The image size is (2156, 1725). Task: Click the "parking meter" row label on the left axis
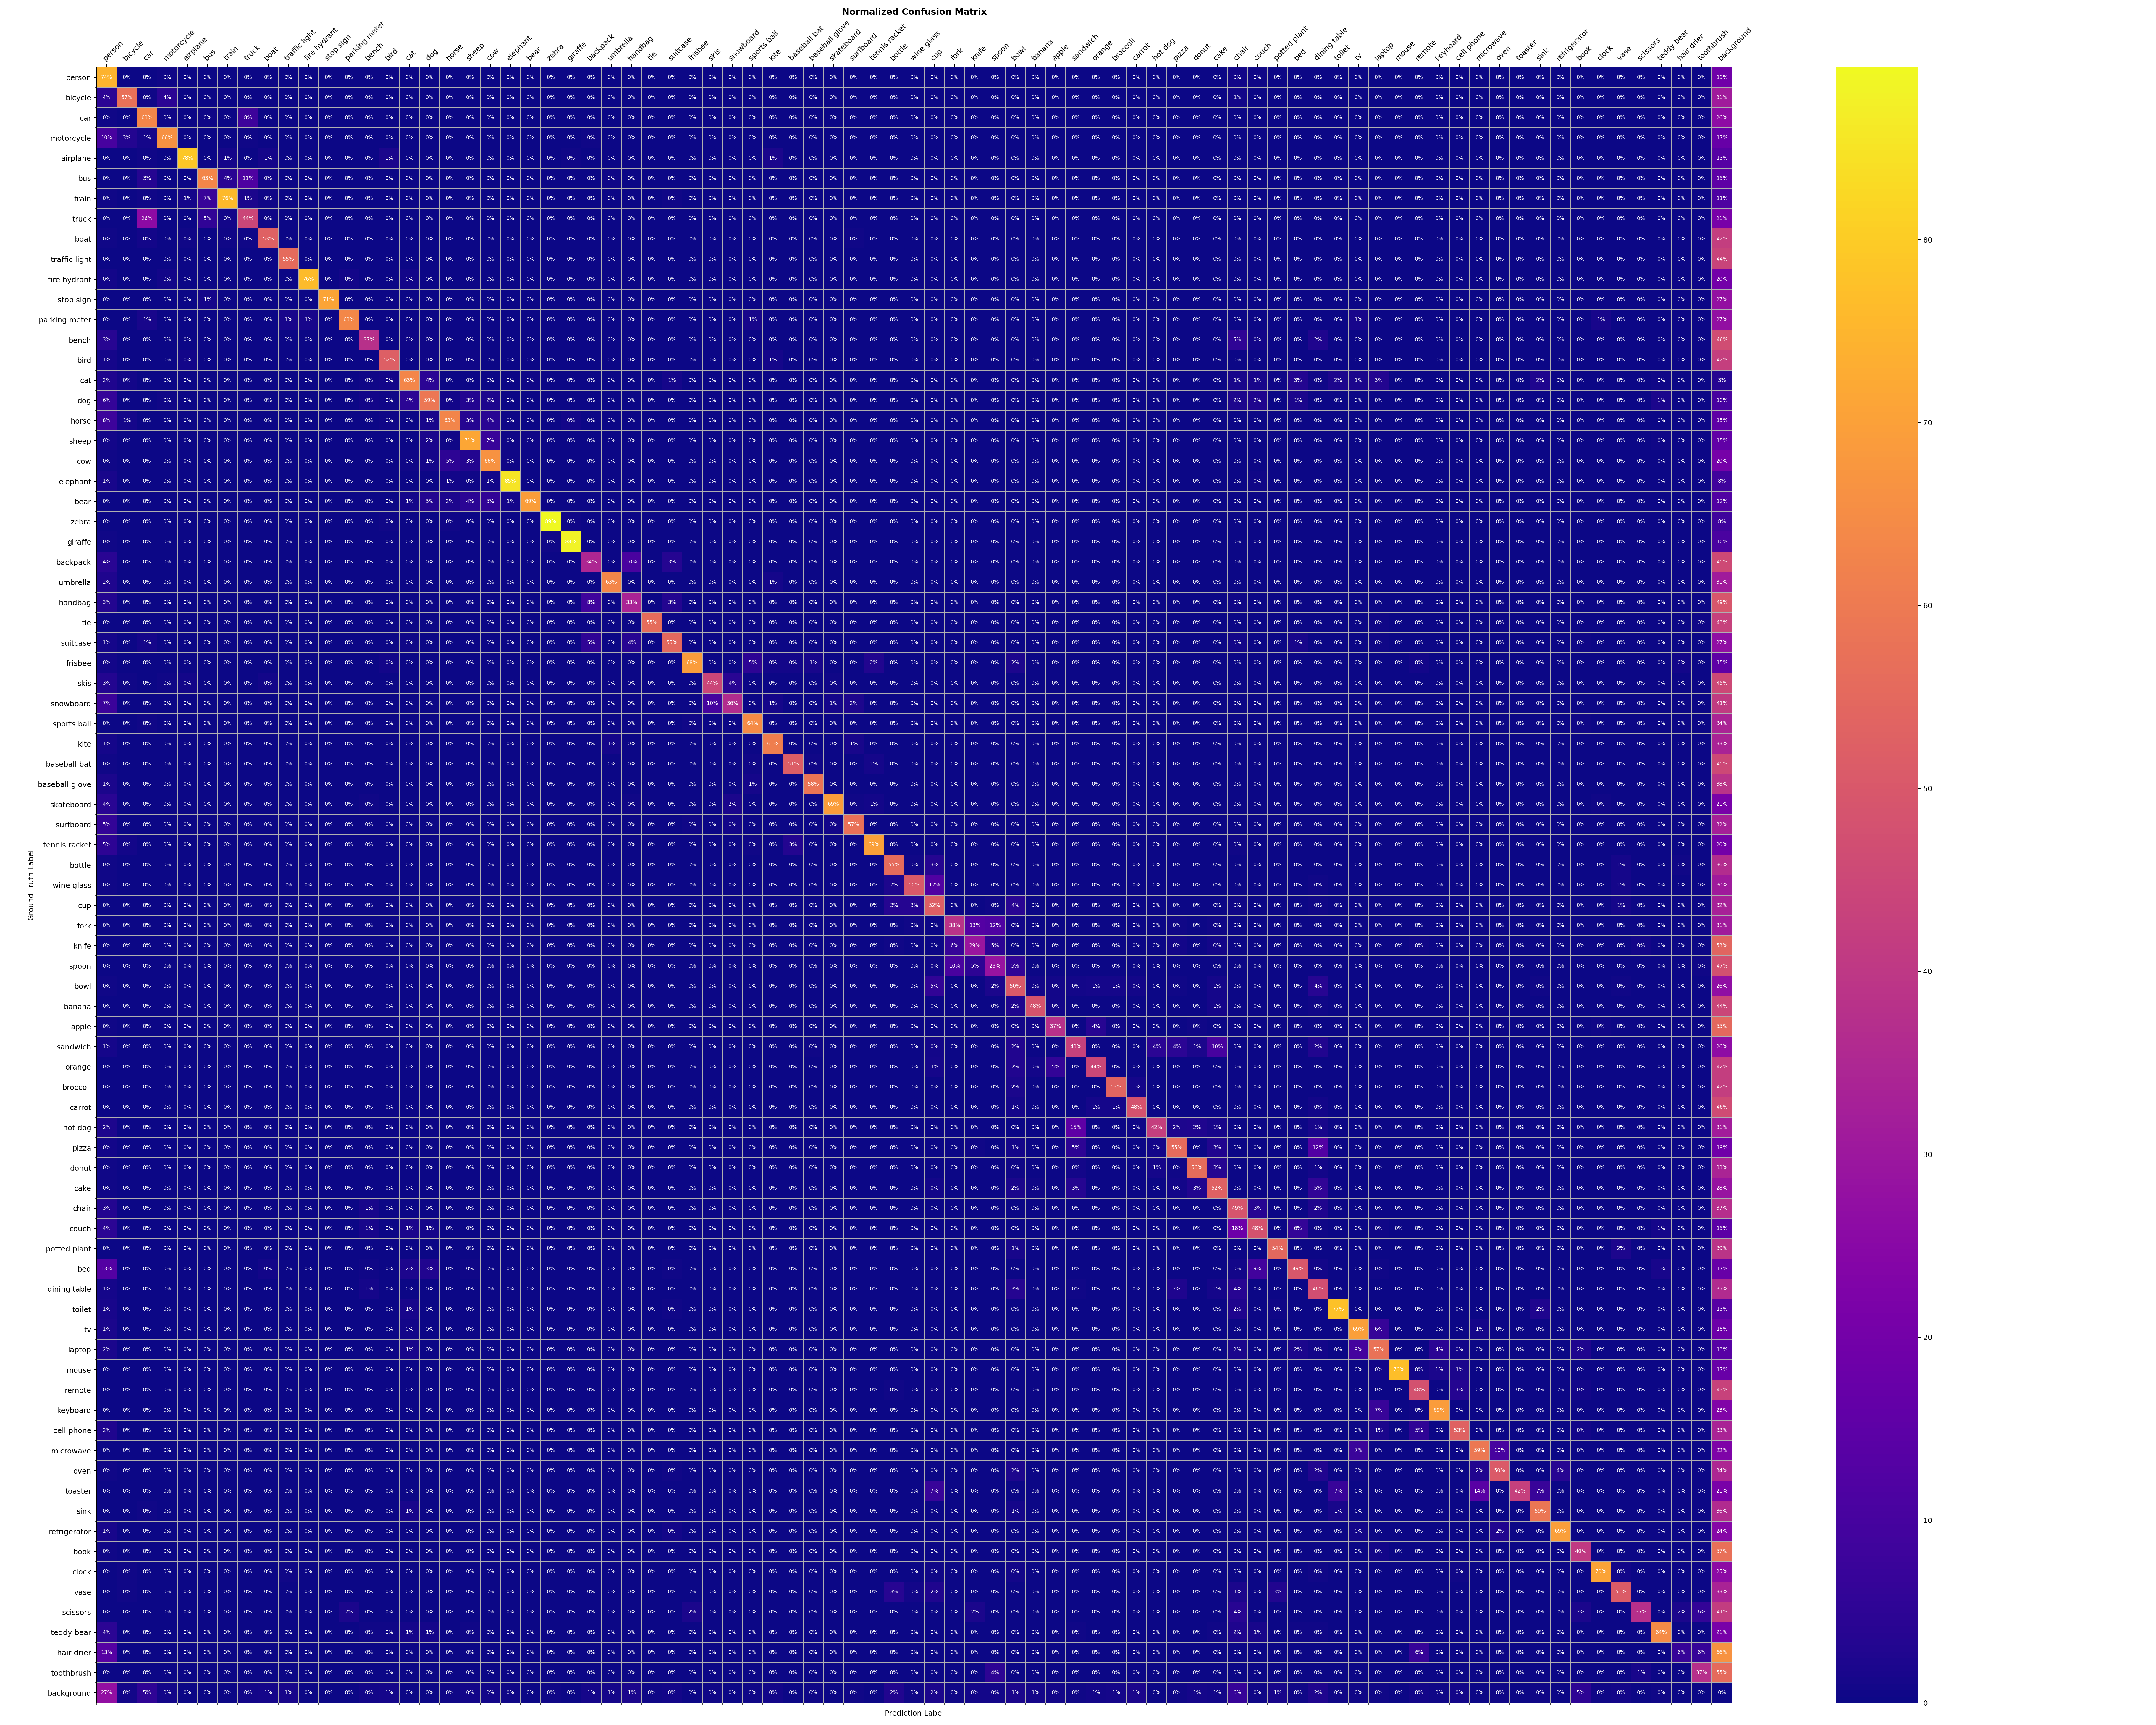pos(65,320)
